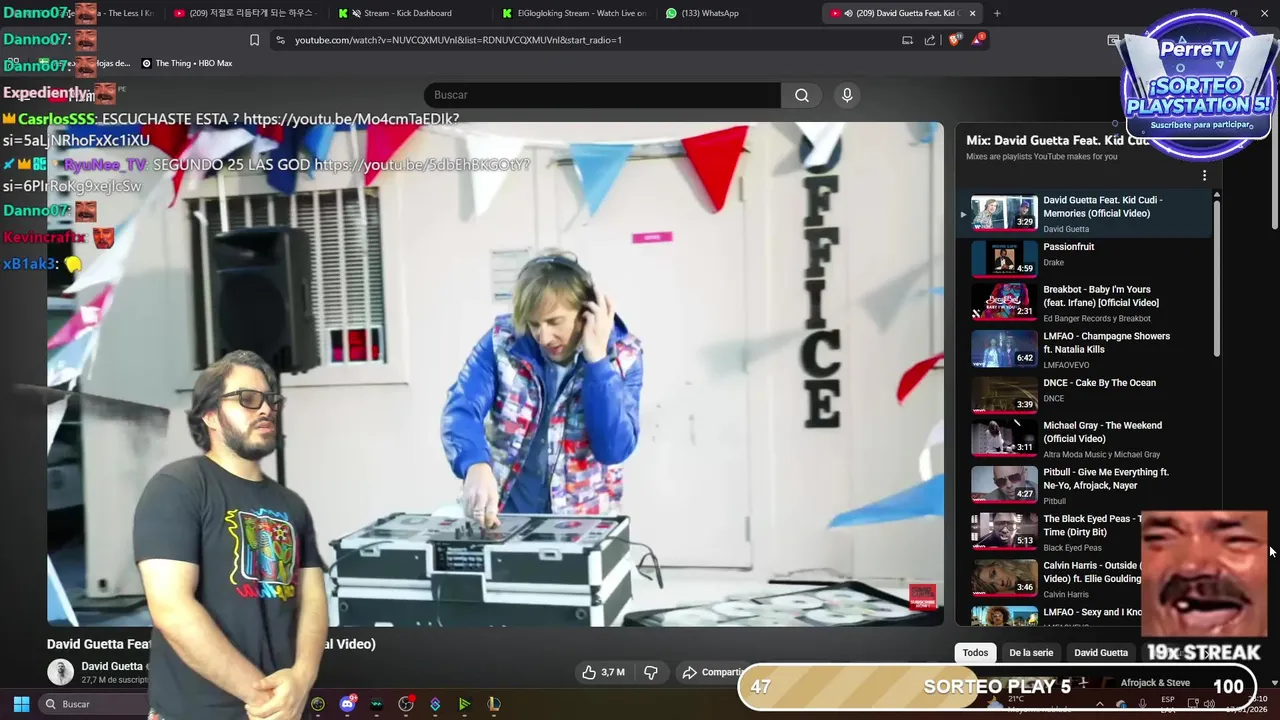Switch to the ElGlogloking Stream tab
Screen dimensions: 1280x720
click(x=573, y=13)
